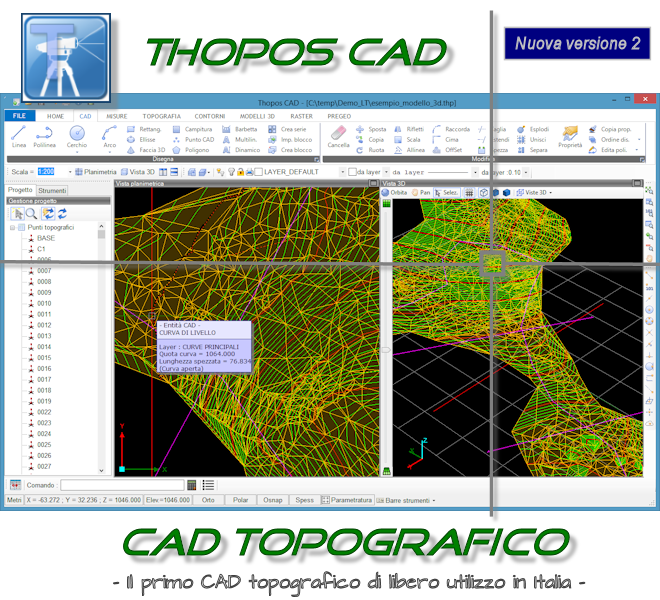660x600 pixels.
Task: Open the Barre strumenti dropdown
Action: point(406,500)
